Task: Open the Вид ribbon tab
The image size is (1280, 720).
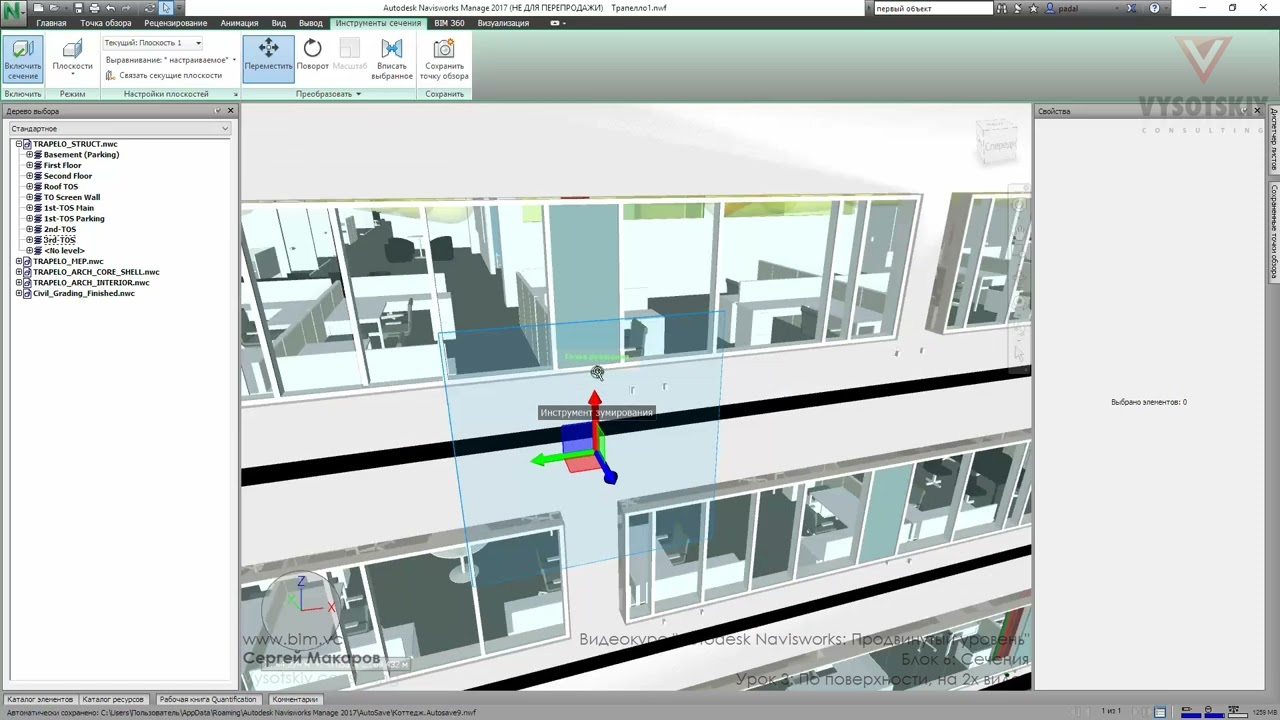Action: click(x=279, y=23)
